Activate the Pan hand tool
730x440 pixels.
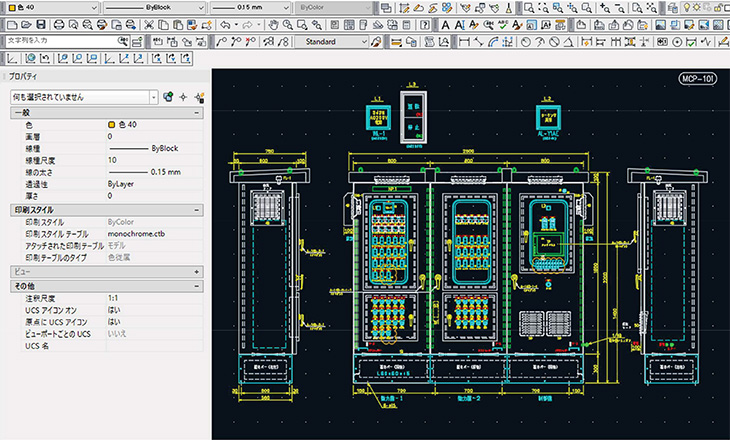point(274,25)
